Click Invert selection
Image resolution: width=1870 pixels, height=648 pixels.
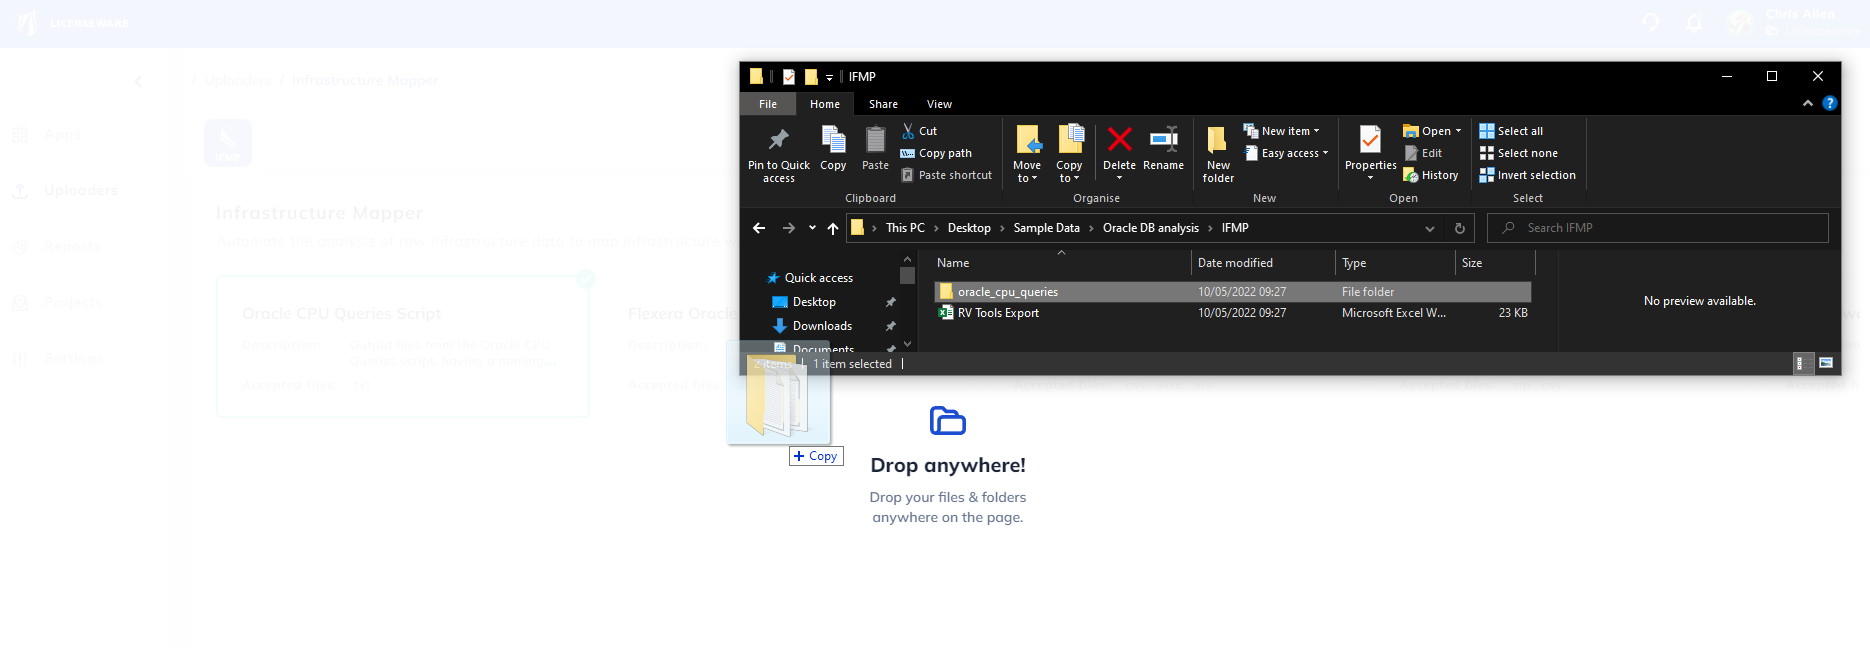pos(1527,175)
